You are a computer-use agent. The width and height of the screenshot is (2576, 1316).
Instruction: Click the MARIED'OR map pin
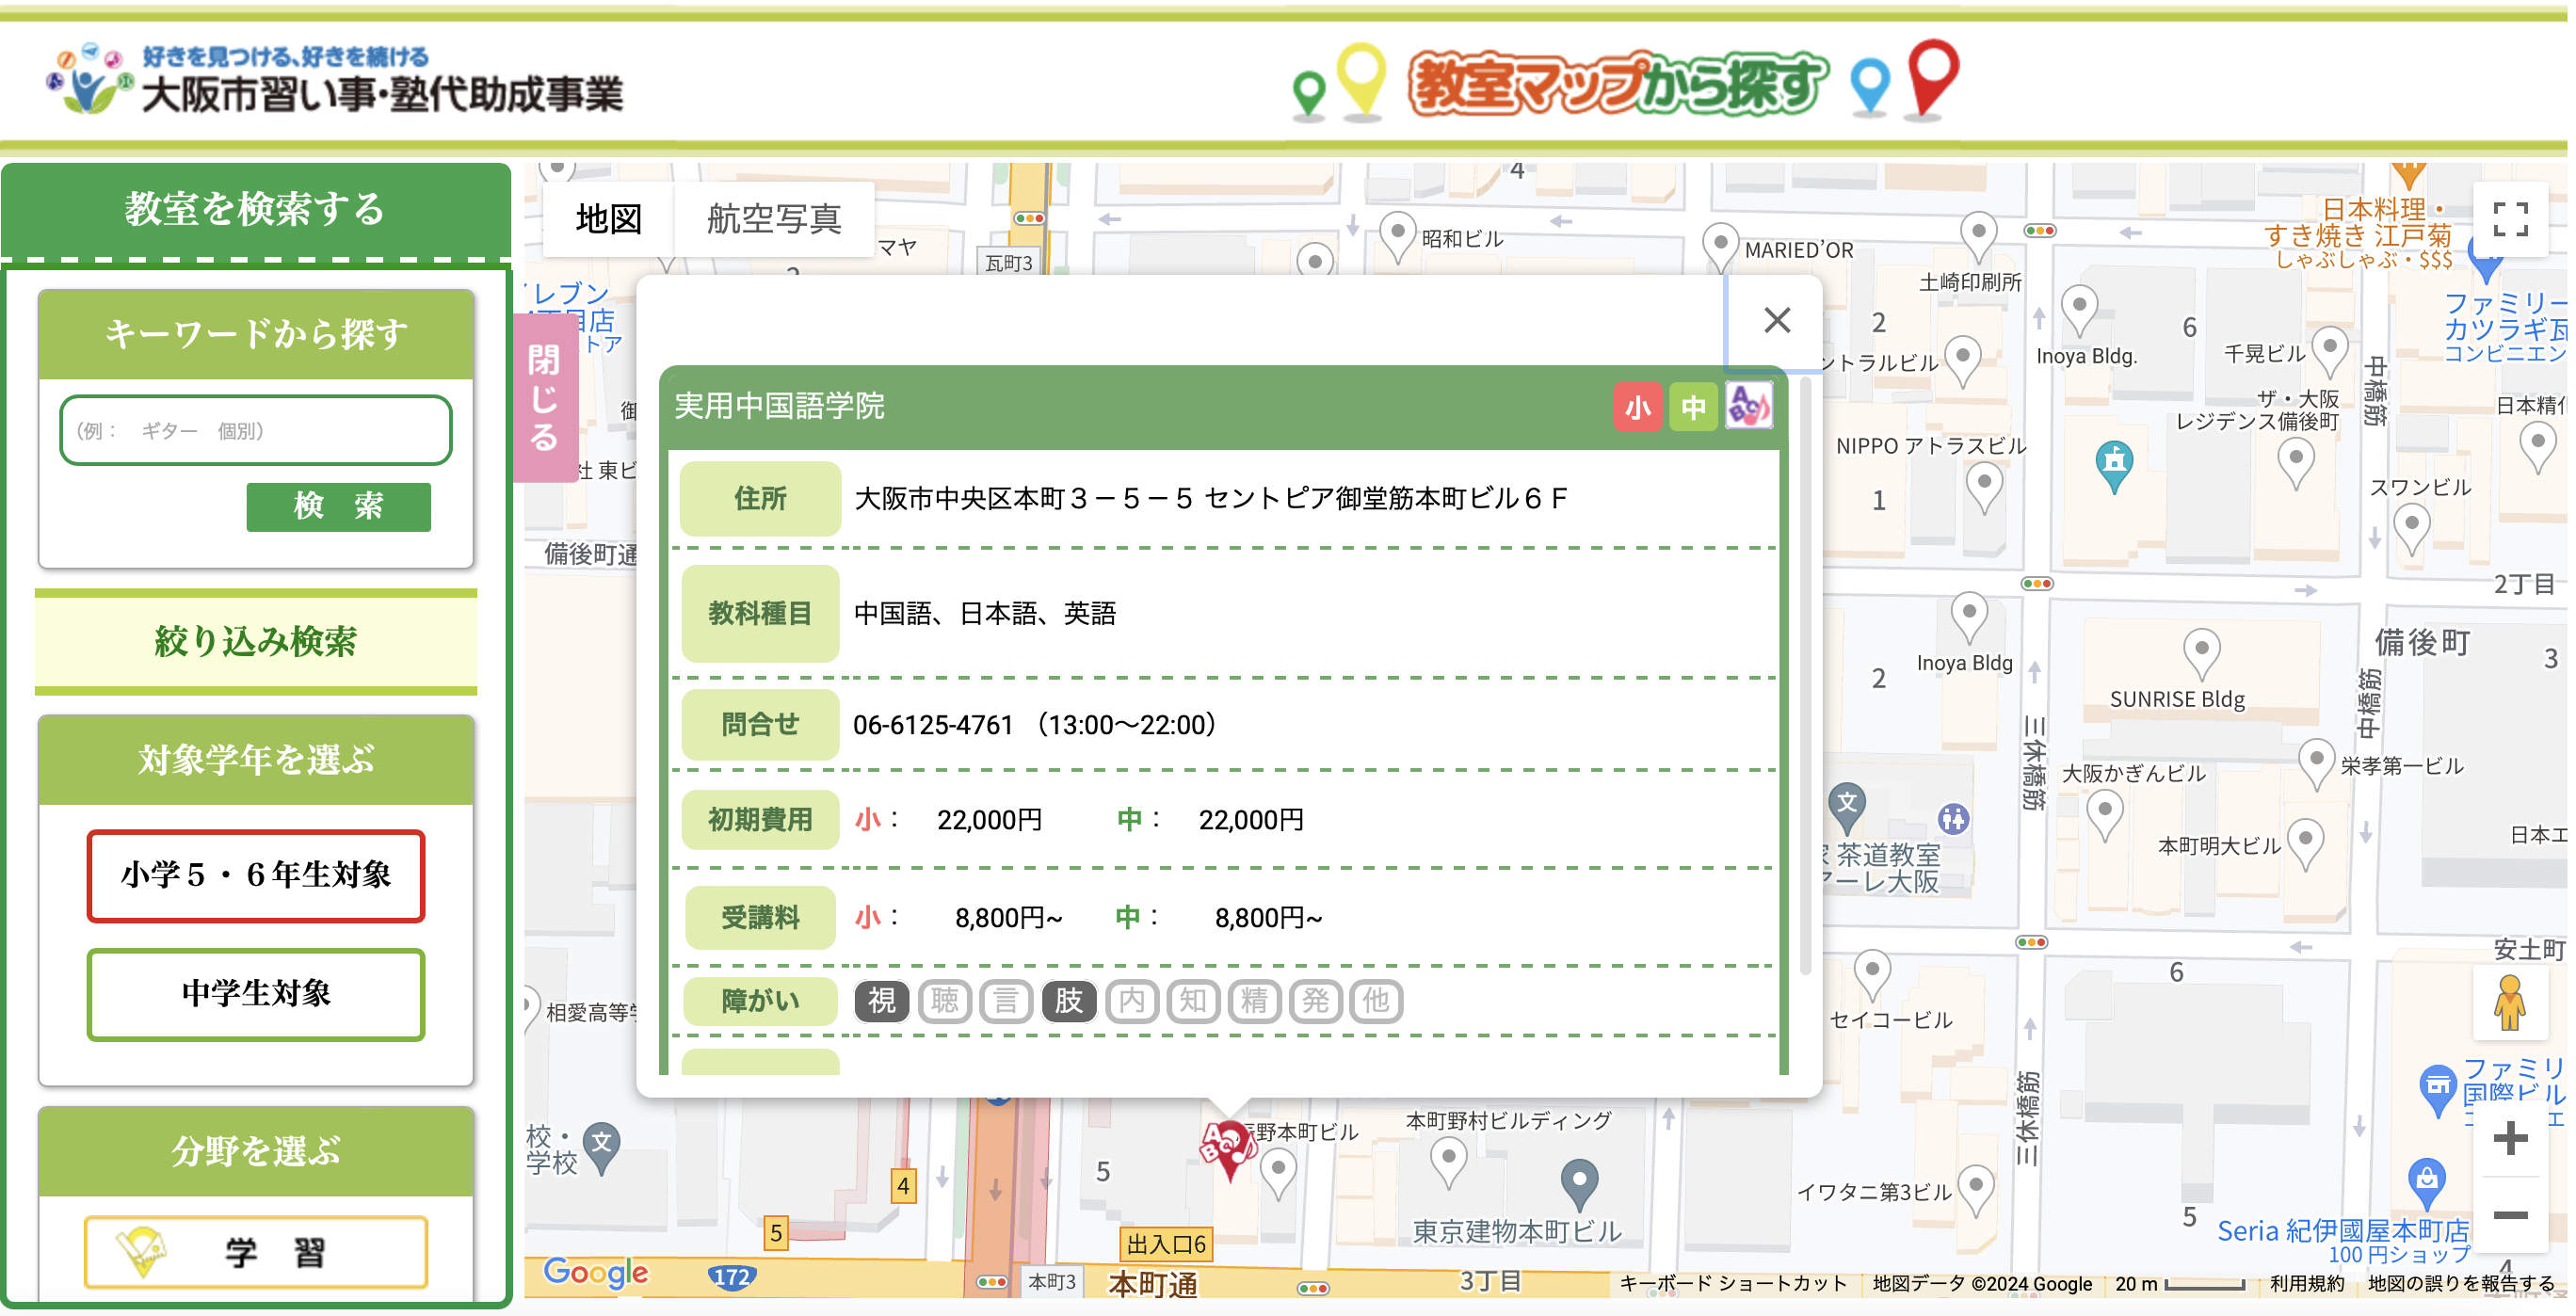click(x=1720, y=246)
